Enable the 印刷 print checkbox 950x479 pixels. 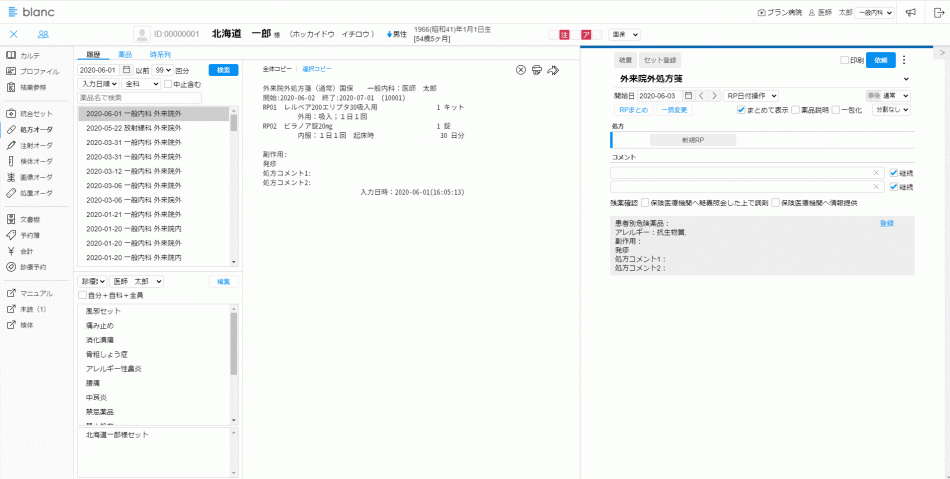click(x=845, y=60)
